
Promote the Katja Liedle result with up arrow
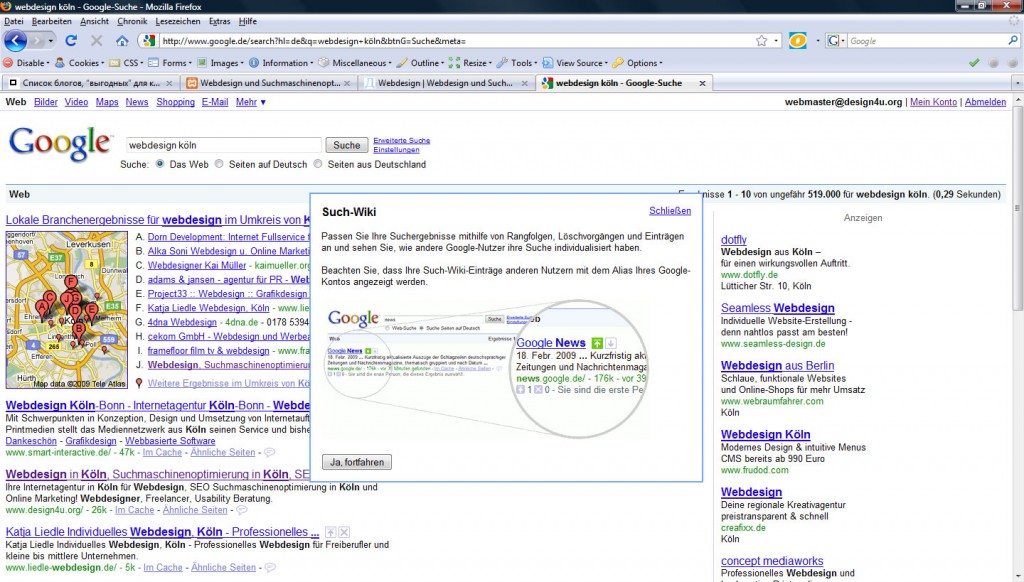pos(330,532)
